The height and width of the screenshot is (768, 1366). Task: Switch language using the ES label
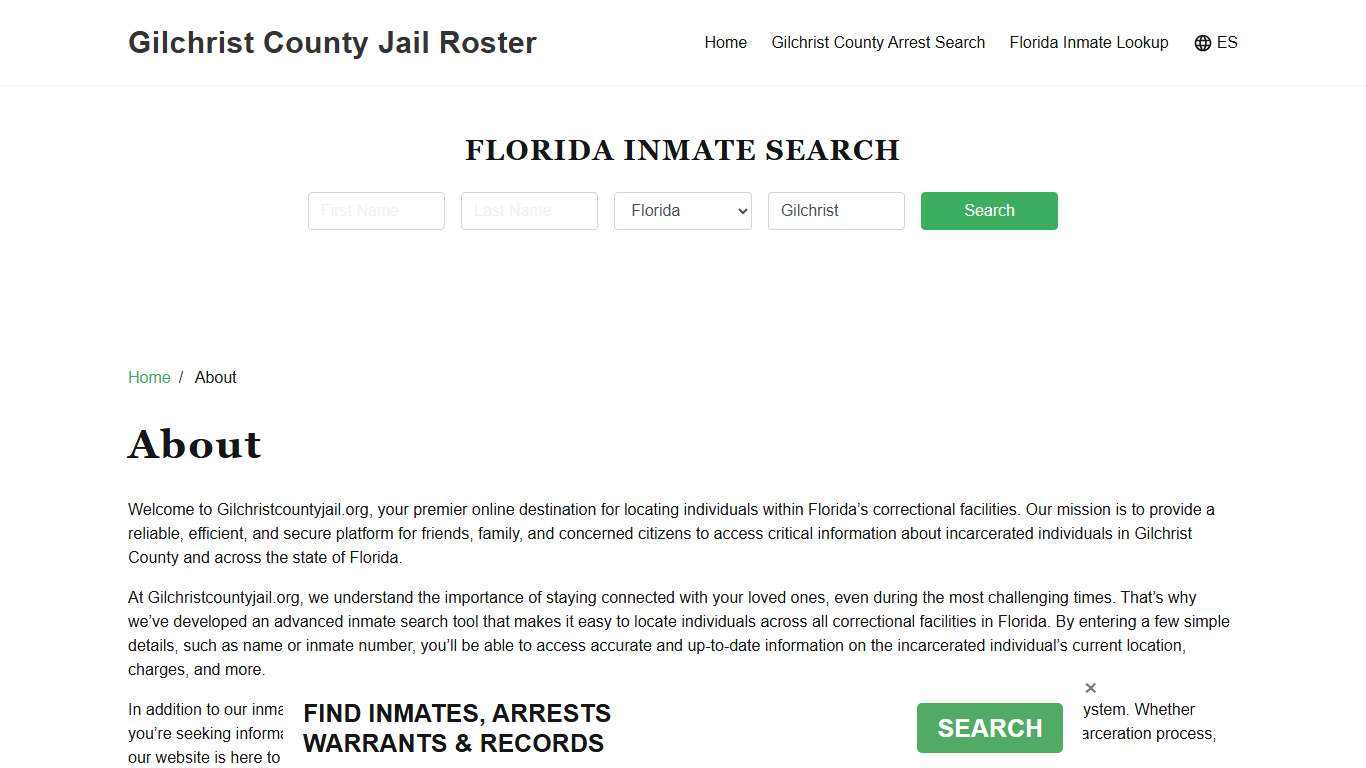[x=1227, y=43]
